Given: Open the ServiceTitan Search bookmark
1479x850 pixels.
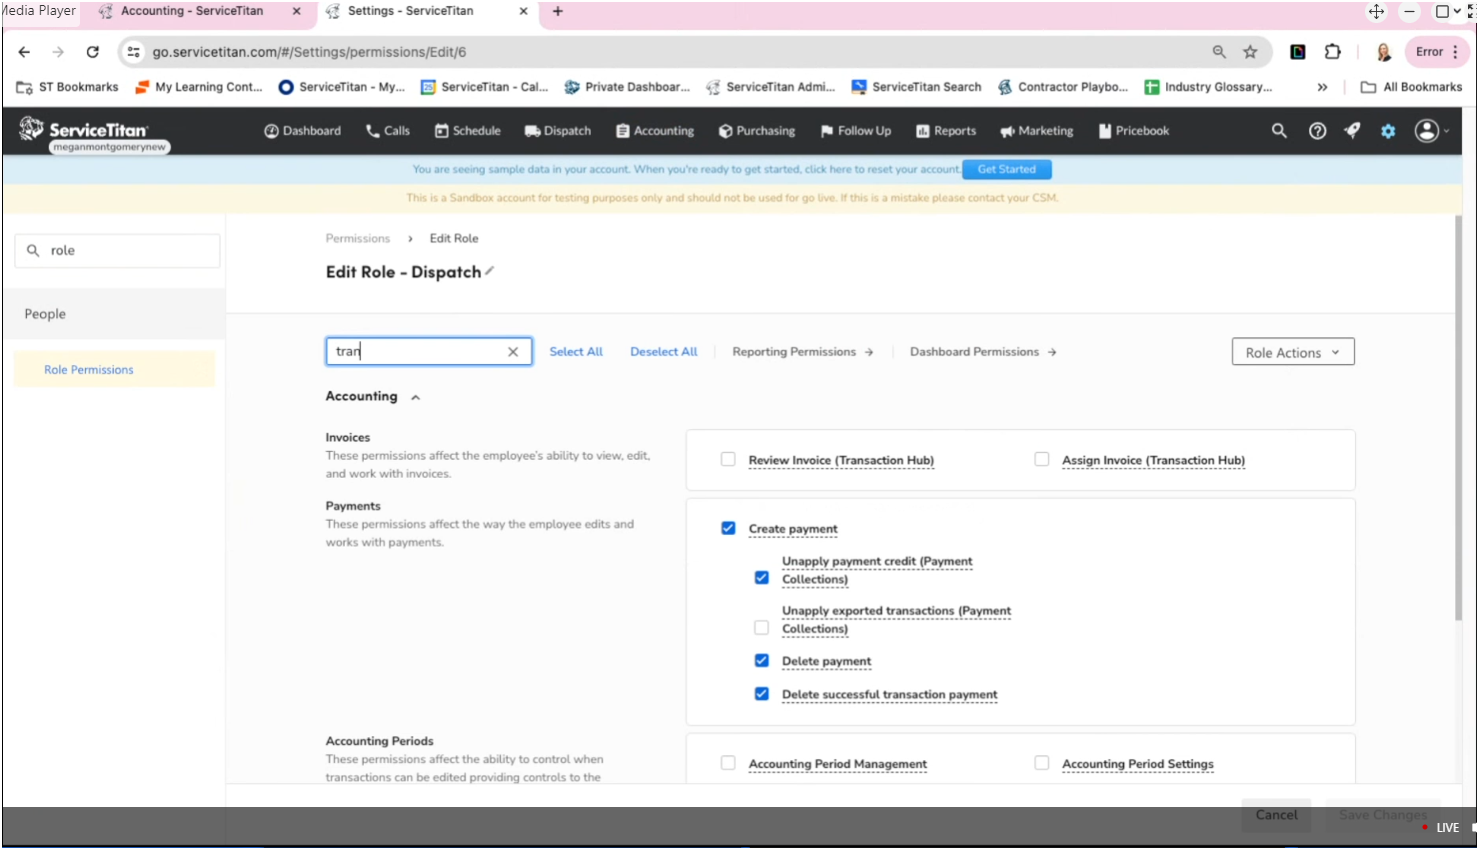Looking at the screenshot, I should (916, 87).
